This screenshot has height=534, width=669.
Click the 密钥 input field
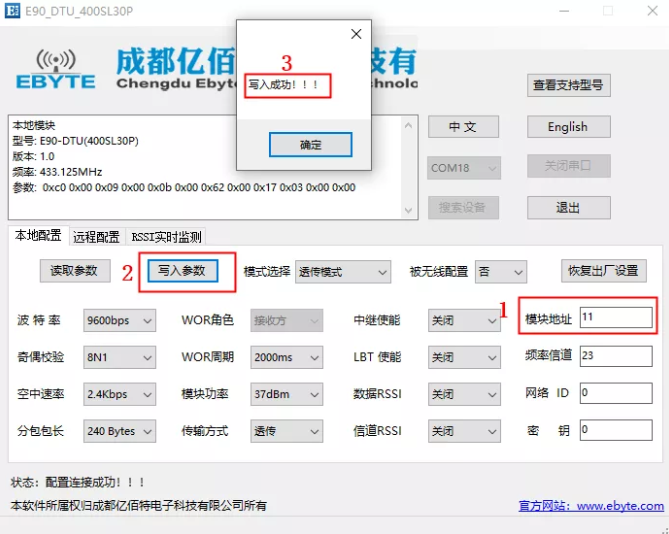(616, 430)
